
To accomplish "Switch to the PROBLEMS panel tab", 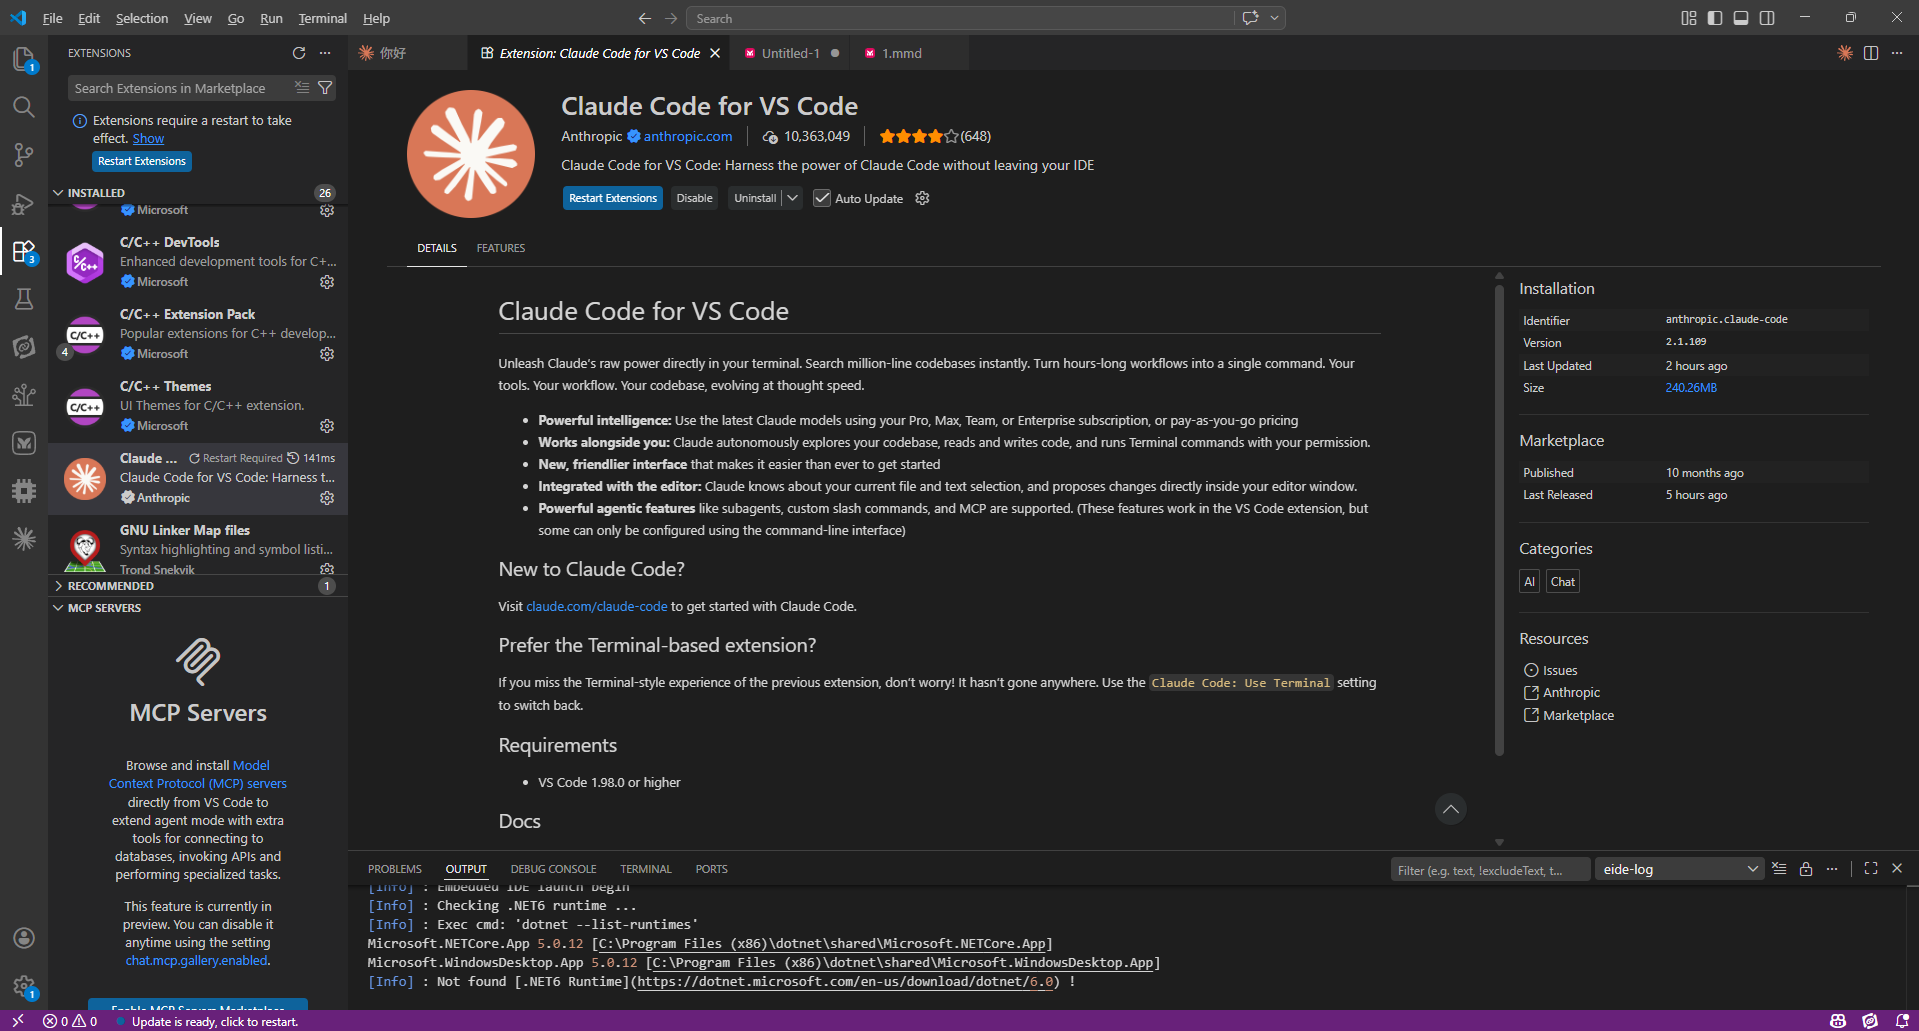I will click(x=395, y=869).
